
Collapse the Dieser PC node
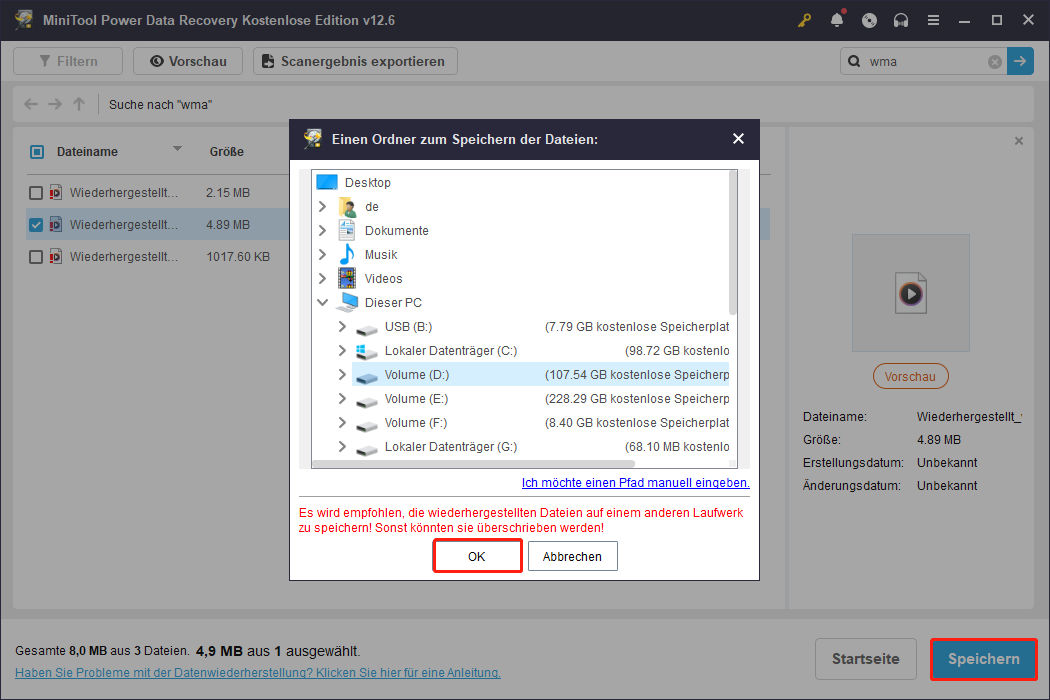pyautogui.click(x=323, y=303)
